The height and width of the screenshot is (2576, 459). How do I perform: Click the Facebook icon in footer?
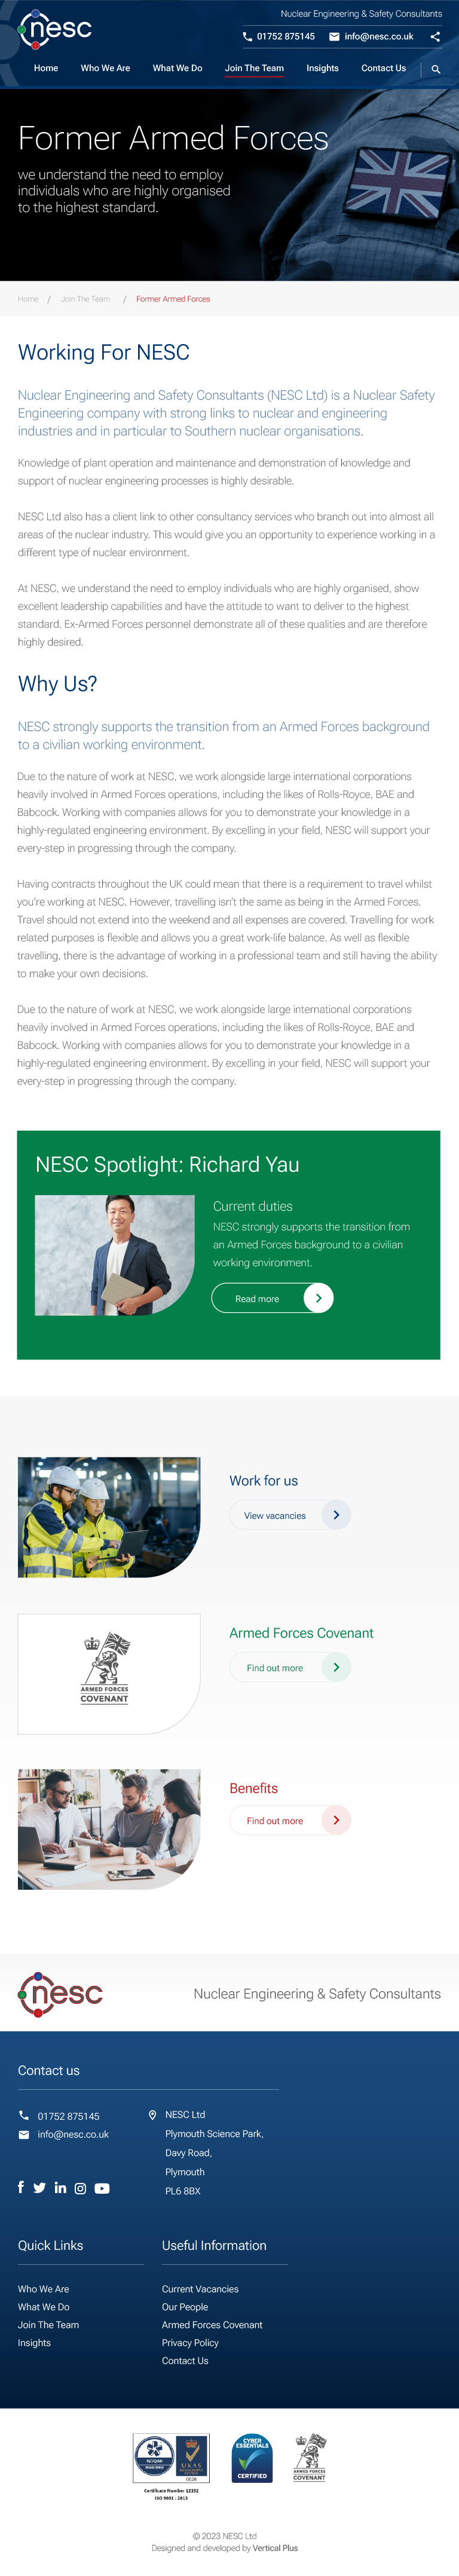(x=21, y=2187)
